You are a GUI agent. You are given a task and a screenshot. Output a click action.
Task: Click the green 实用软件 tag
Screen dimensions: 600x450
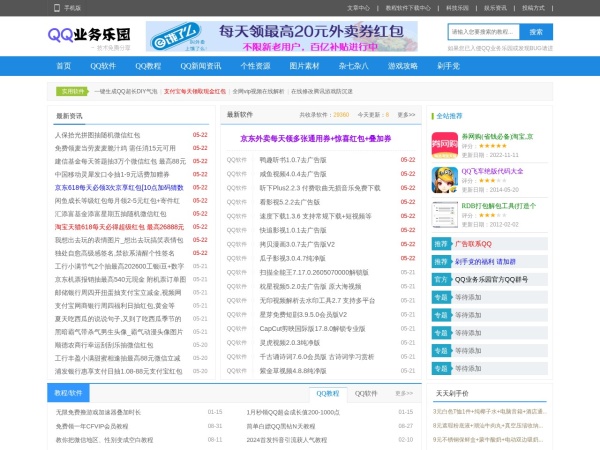pos(72,91)
